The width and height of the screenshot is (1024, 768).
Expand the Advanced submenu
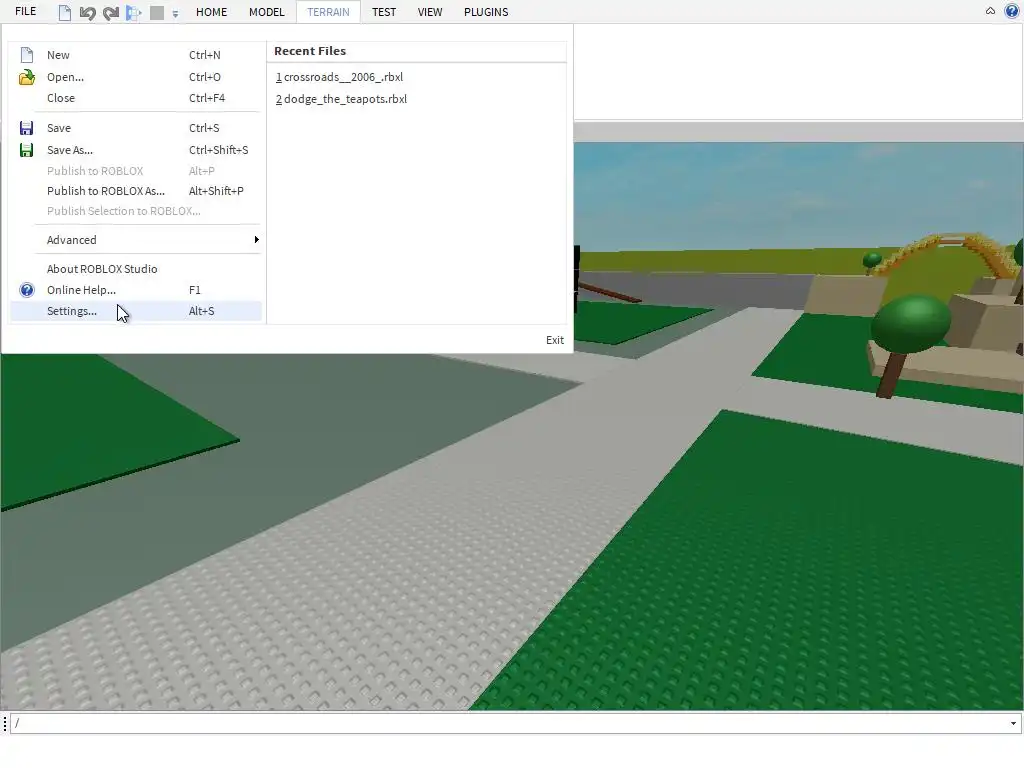pos(136,240)
